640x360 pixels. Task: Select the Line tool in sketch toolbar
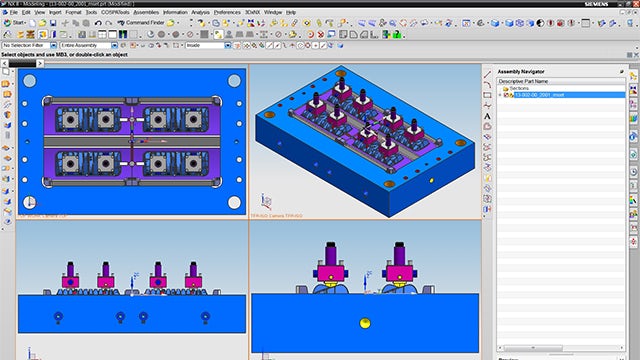(487, 75)
